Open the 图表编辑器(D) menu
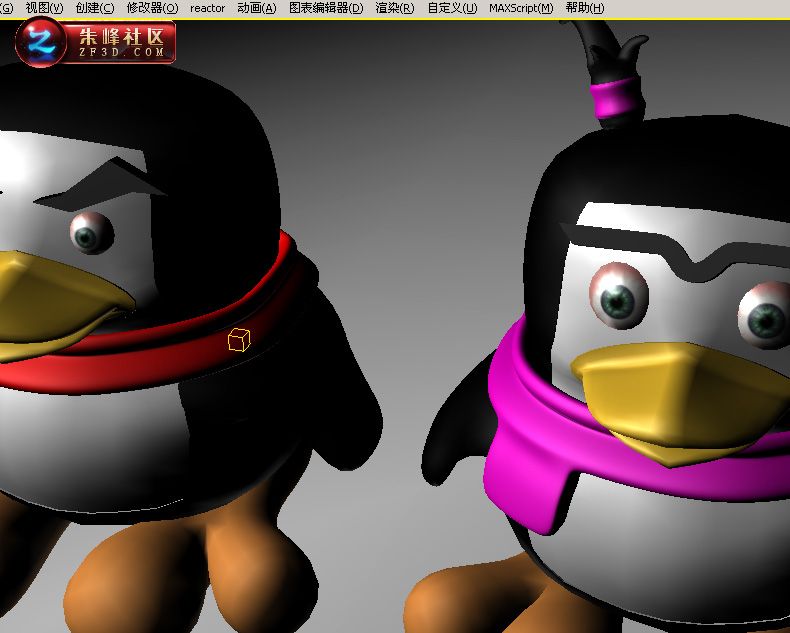The width and height of the screenshot is (790, 633). (x=326, y=8)
